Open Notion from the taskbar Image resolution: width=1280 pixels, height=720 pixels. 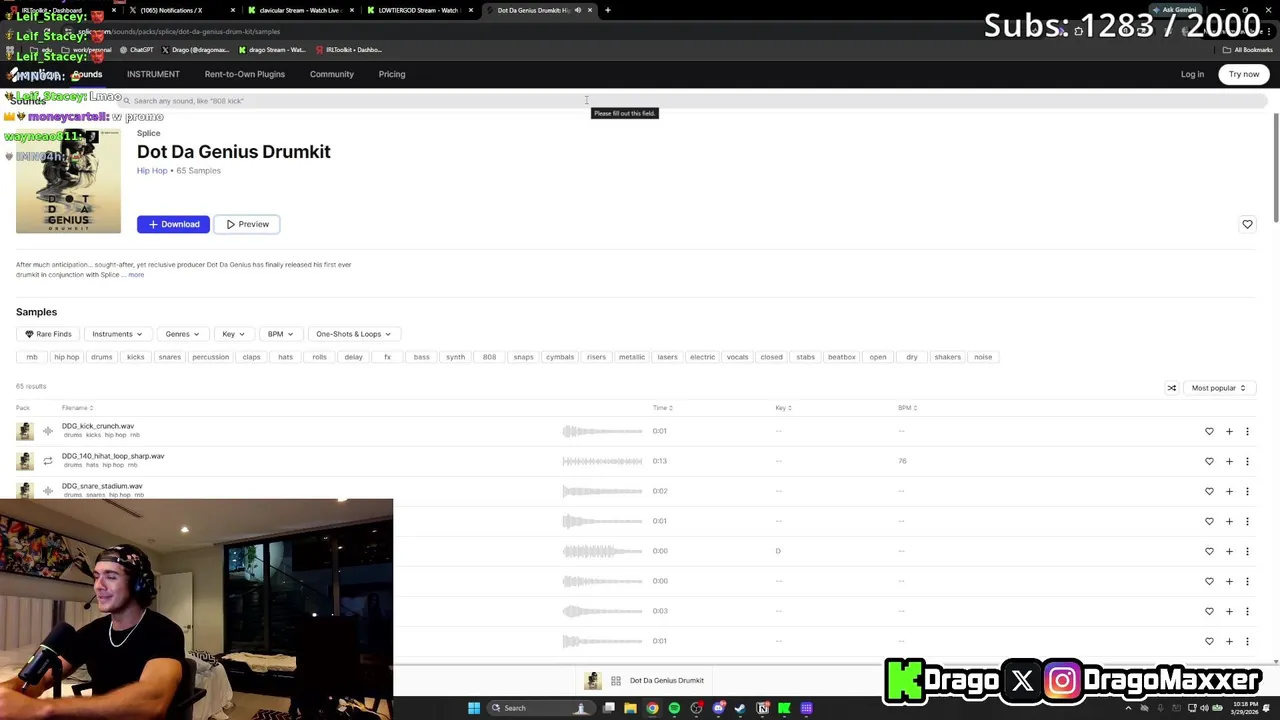click(762, 708)
